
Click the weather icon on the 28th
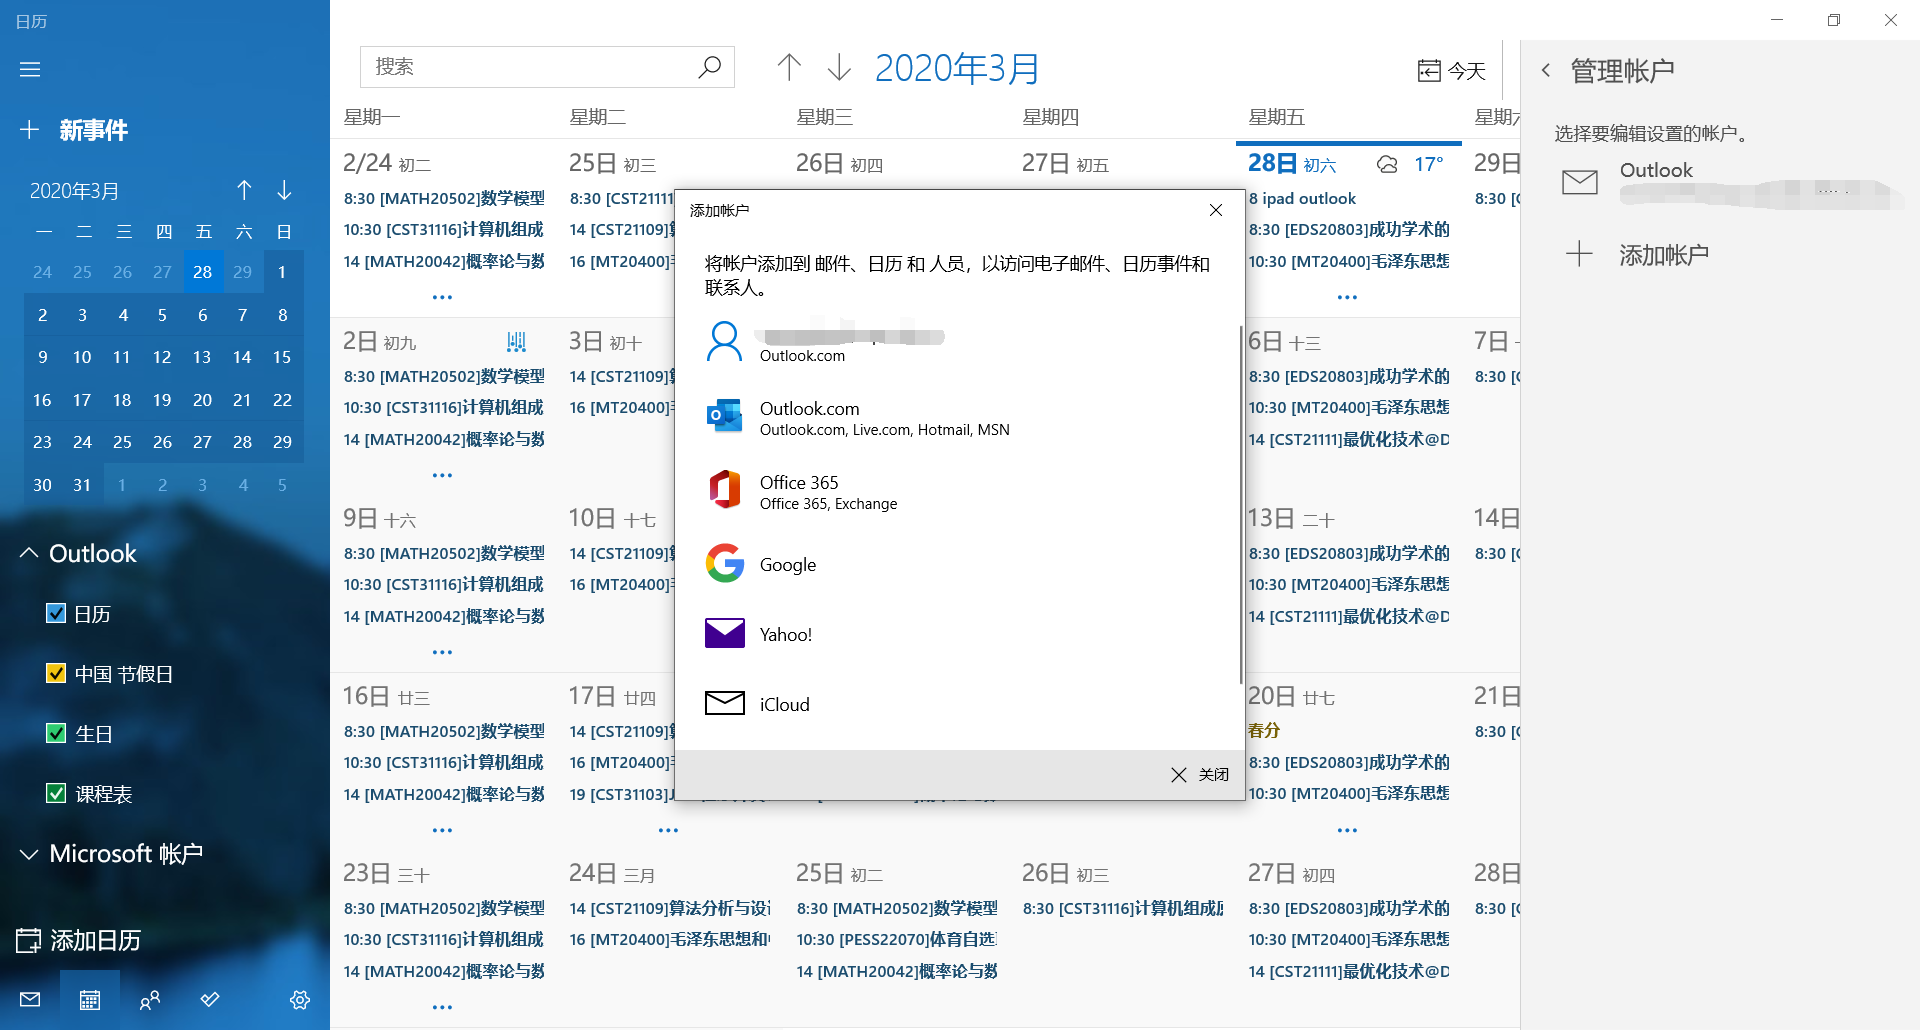click(x=1387, y=165)
